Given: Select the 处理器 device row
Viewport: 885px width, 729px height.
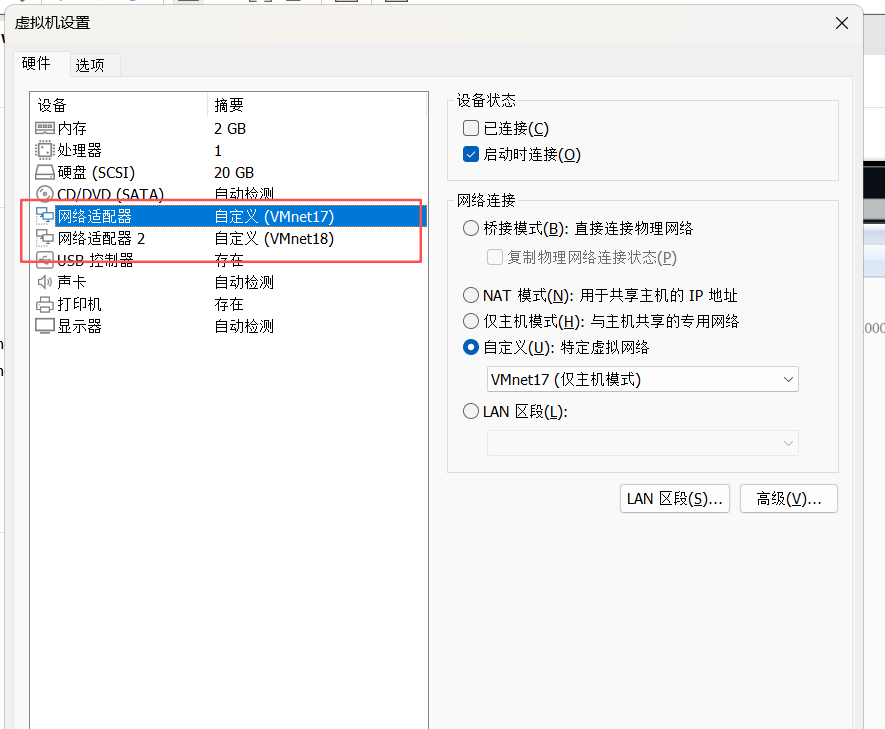Looking at the screenshot, I should (x=229, y=150).
